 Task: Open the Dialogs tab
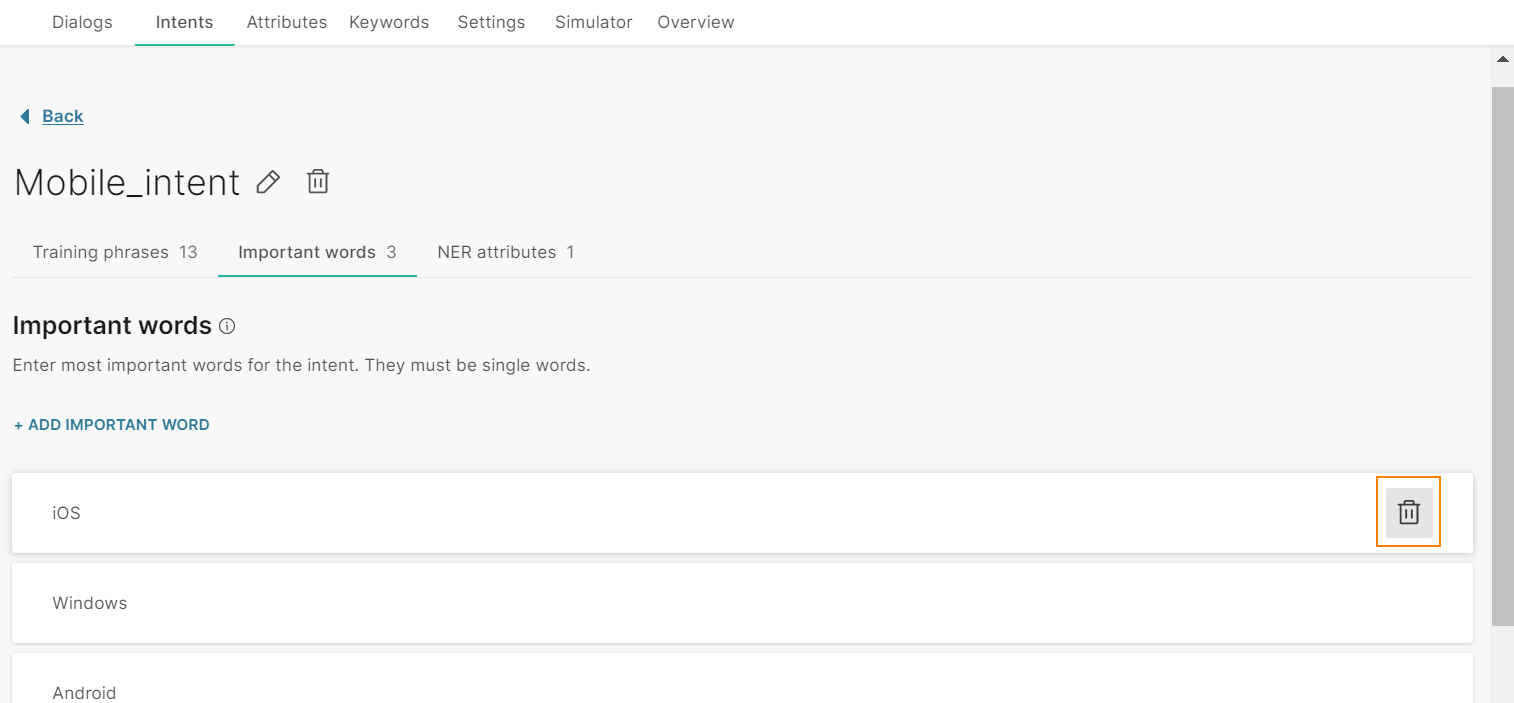[x=82, y=22]
